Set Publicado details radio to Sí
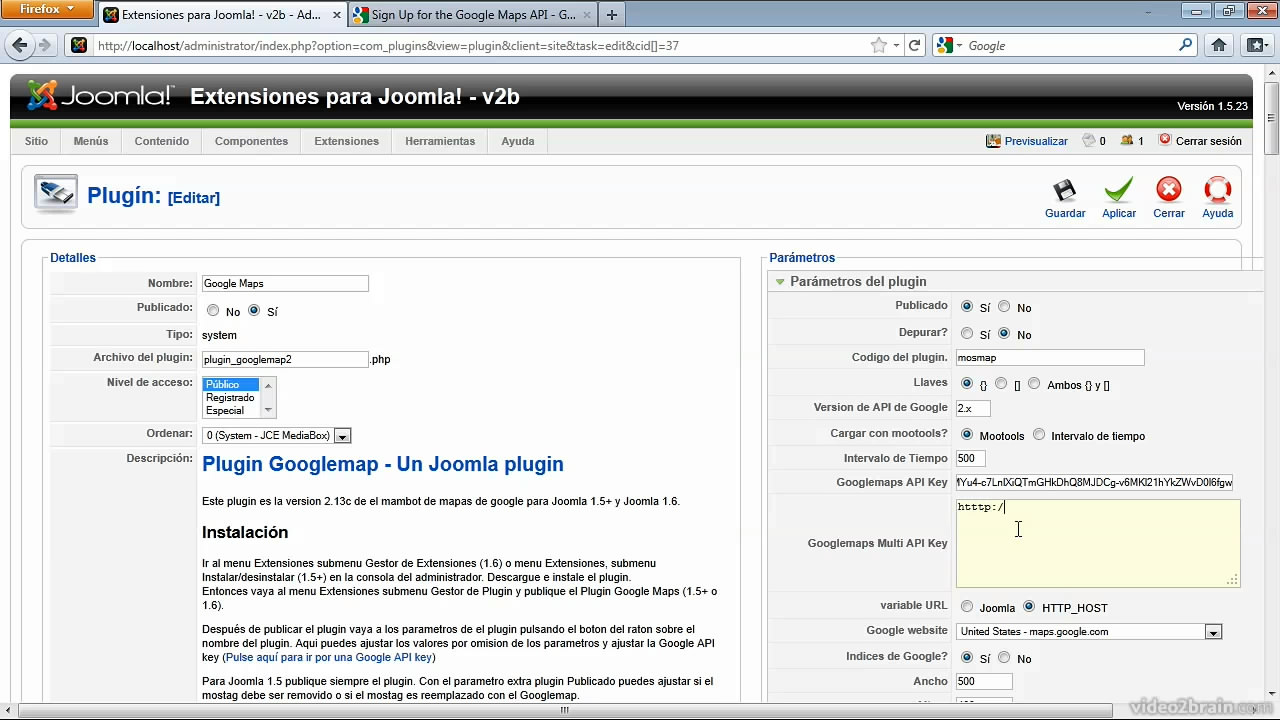The height and width of the screenshot is (720, 1280). pyautogui.click(x=254, y=311)
